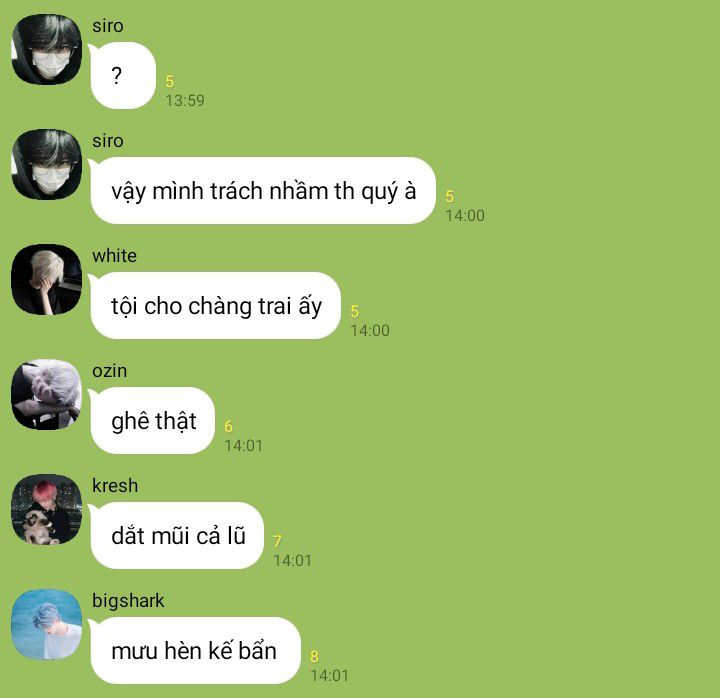The height and width of the screenshot is (698, 720).
Task: Tap the 'dắt mũi cả lũ' bubble
Action: click(x=177, y=535)
